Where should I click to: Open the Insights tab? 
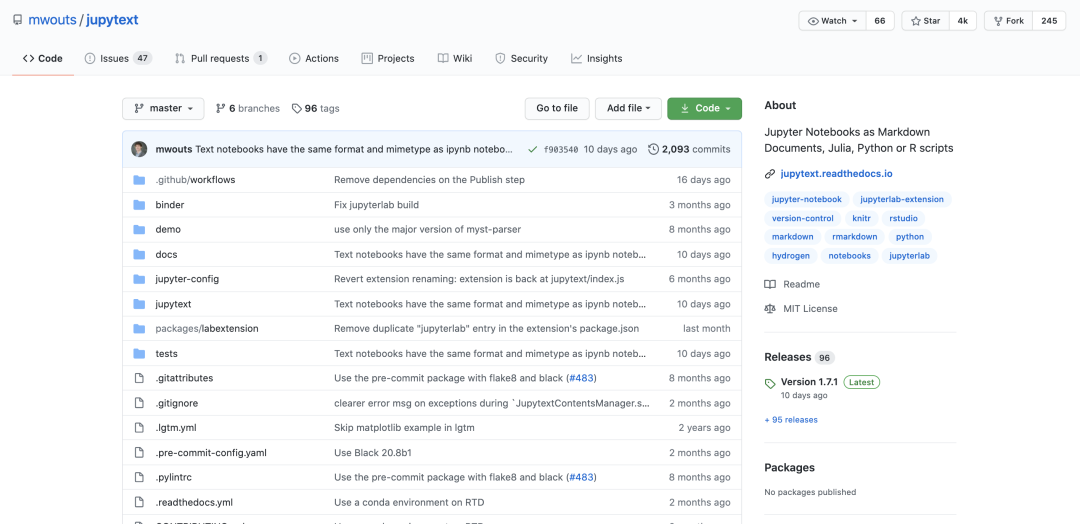coord(596,59)
